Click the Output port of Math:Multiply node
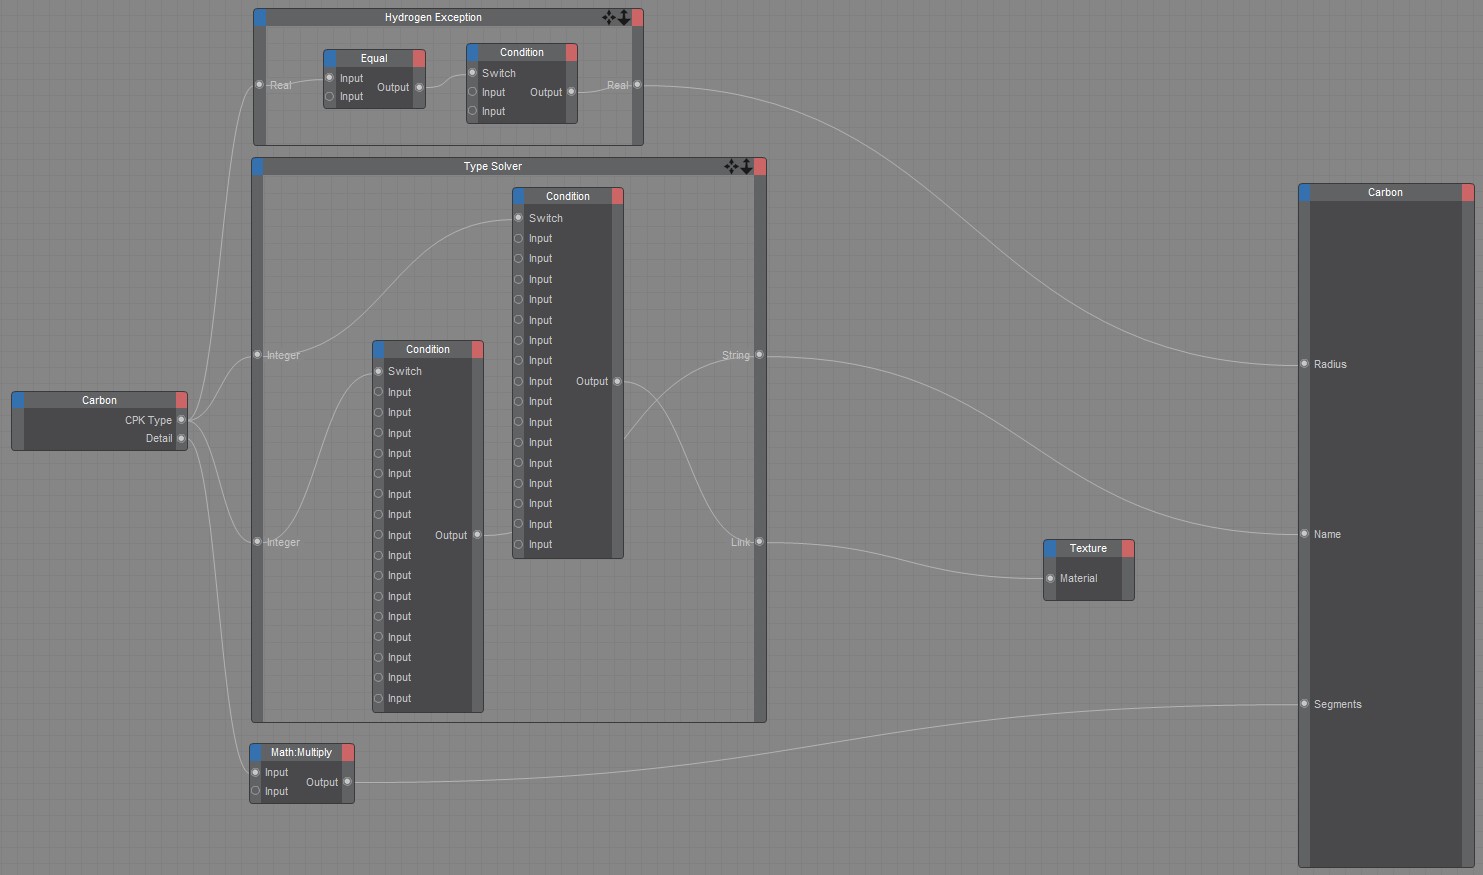The width and height of the screenshot is (1483, 875). pos(348,782)
